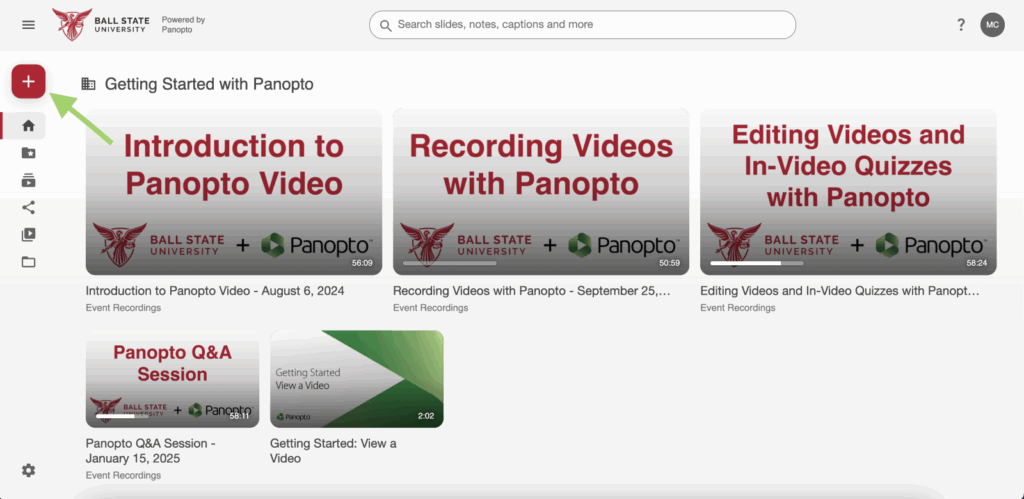Go to Home in the sidebar
The image size is (1024, 499).
29,126
